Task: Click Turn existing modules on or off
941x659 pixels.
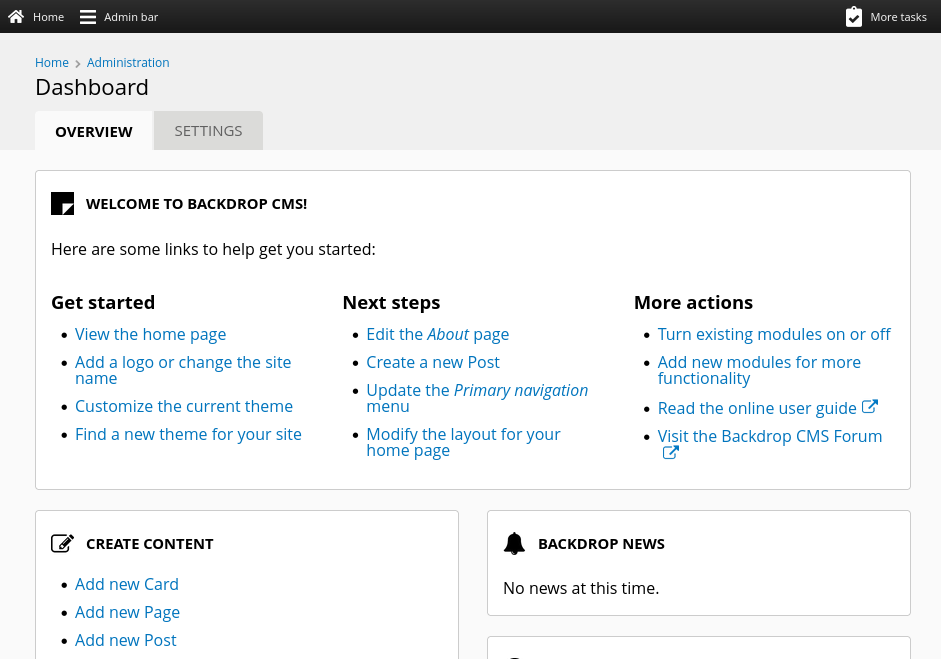Action: (x=774, y=334)
